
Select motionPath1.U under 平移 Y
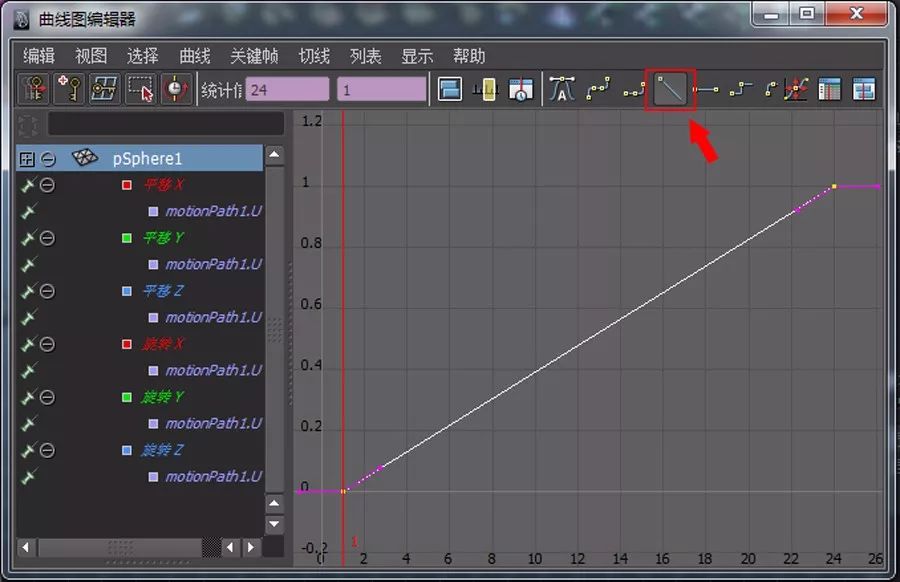tap(214, 264)
